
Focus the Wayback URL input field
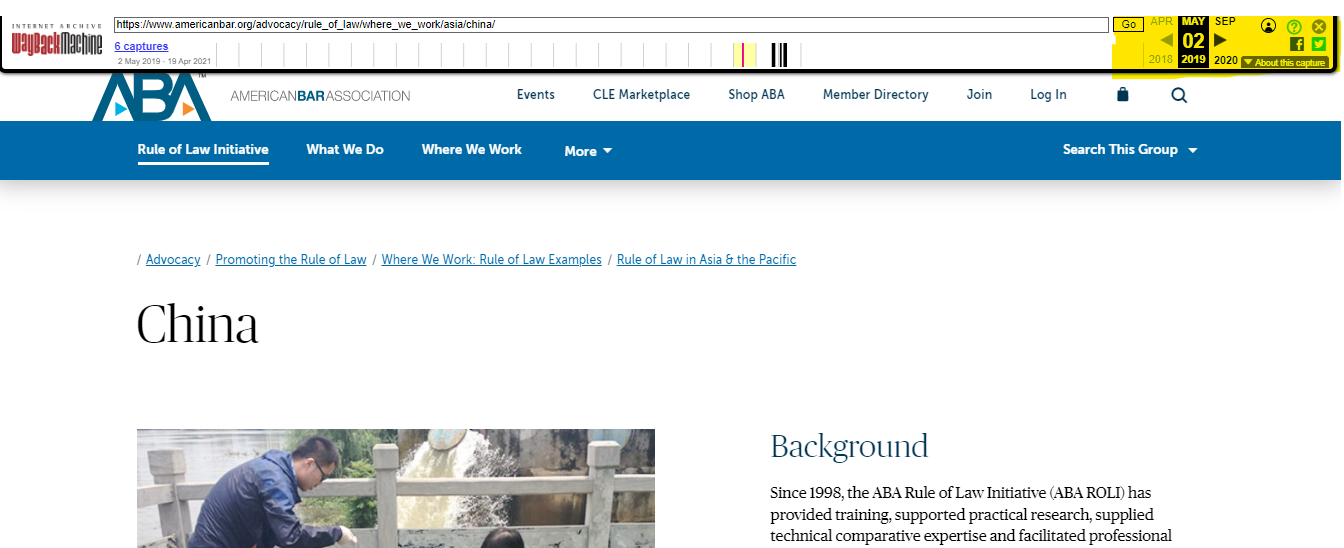pos(611,24)
